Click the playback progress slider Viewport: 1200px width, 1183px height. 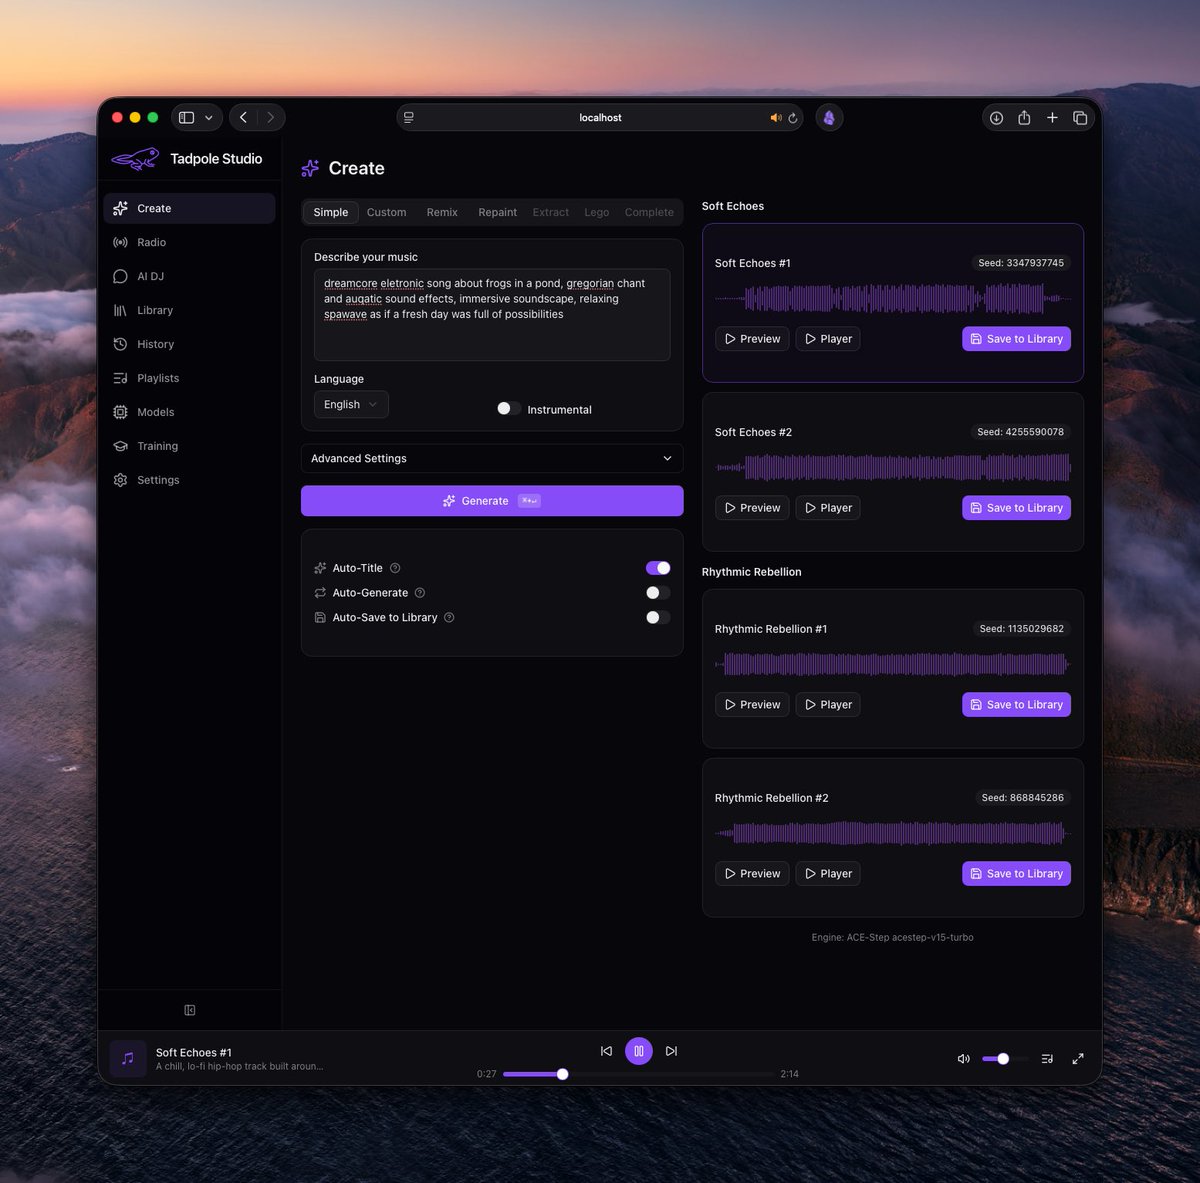[x=638, y=1074]
